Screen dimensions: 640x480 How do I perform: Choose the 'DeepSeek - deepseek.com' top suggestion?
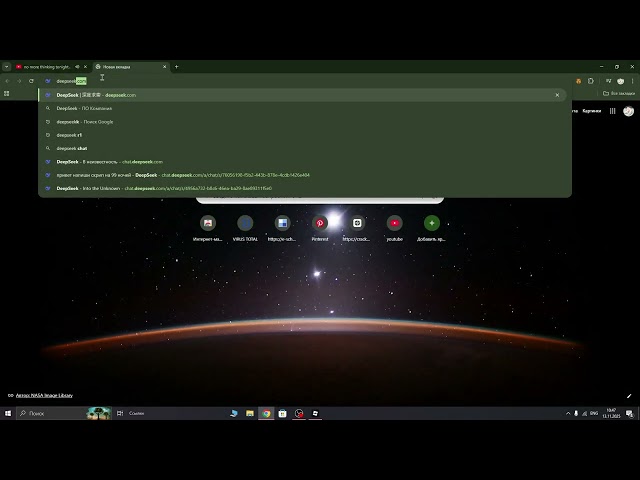(302, 95)
